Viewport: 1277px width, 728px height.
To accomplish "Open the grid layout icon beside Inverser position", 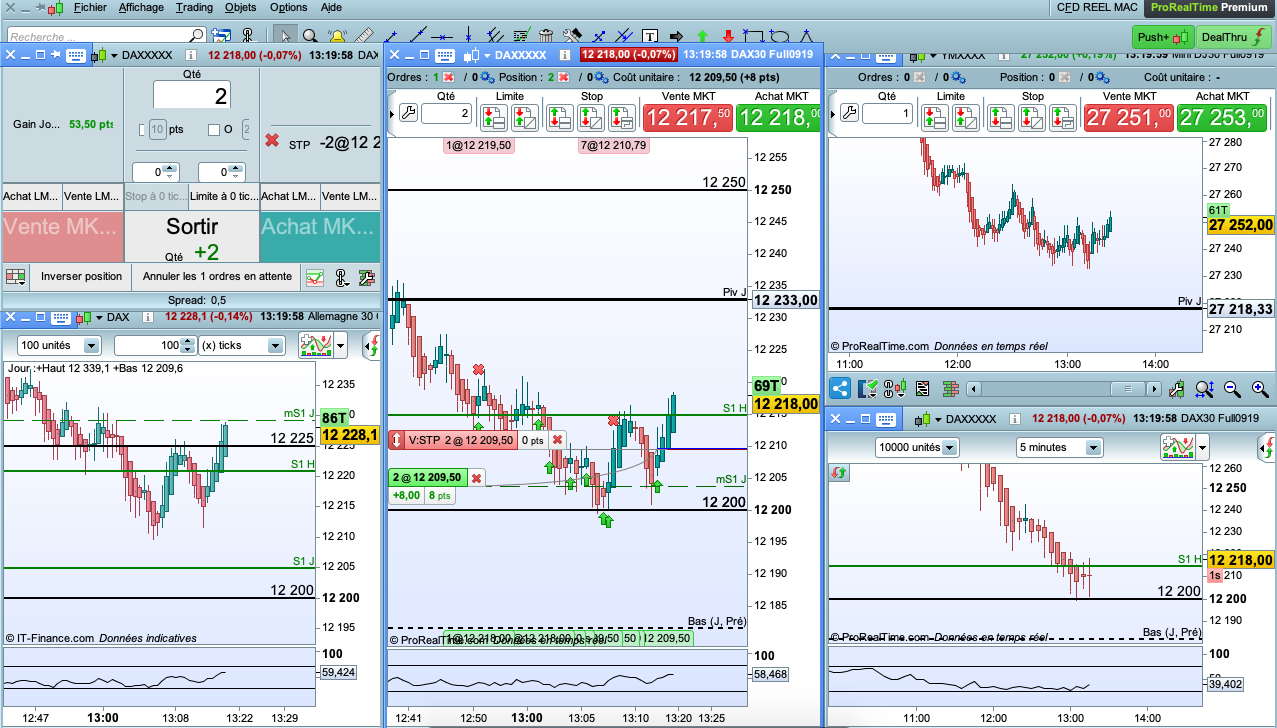I will [x=15, y=276].
